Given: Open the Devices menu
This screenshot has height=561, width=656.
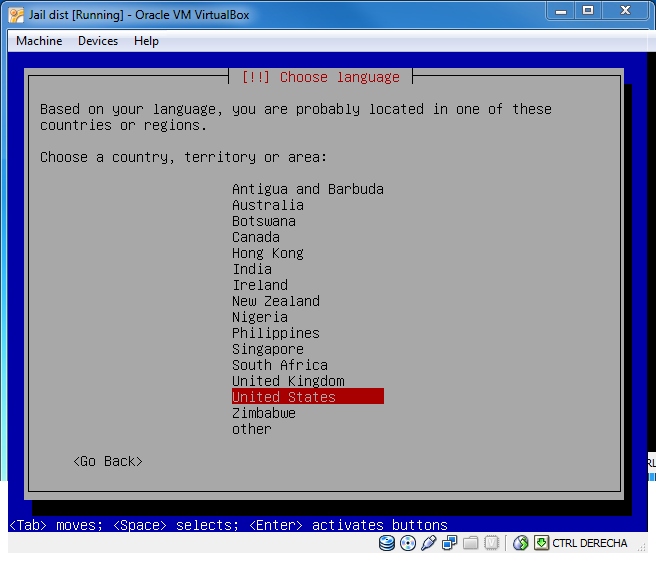Looking at the screenshot, I should pyautogui.click(x=98, y=41).
